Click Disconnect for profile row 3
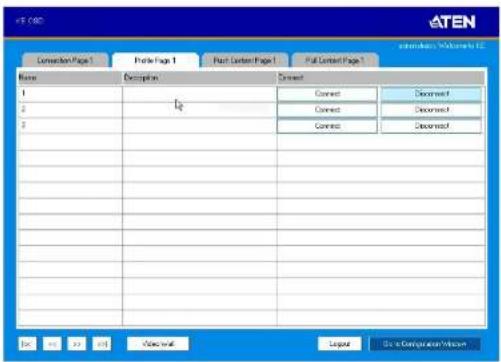 [x=431, y=126]
